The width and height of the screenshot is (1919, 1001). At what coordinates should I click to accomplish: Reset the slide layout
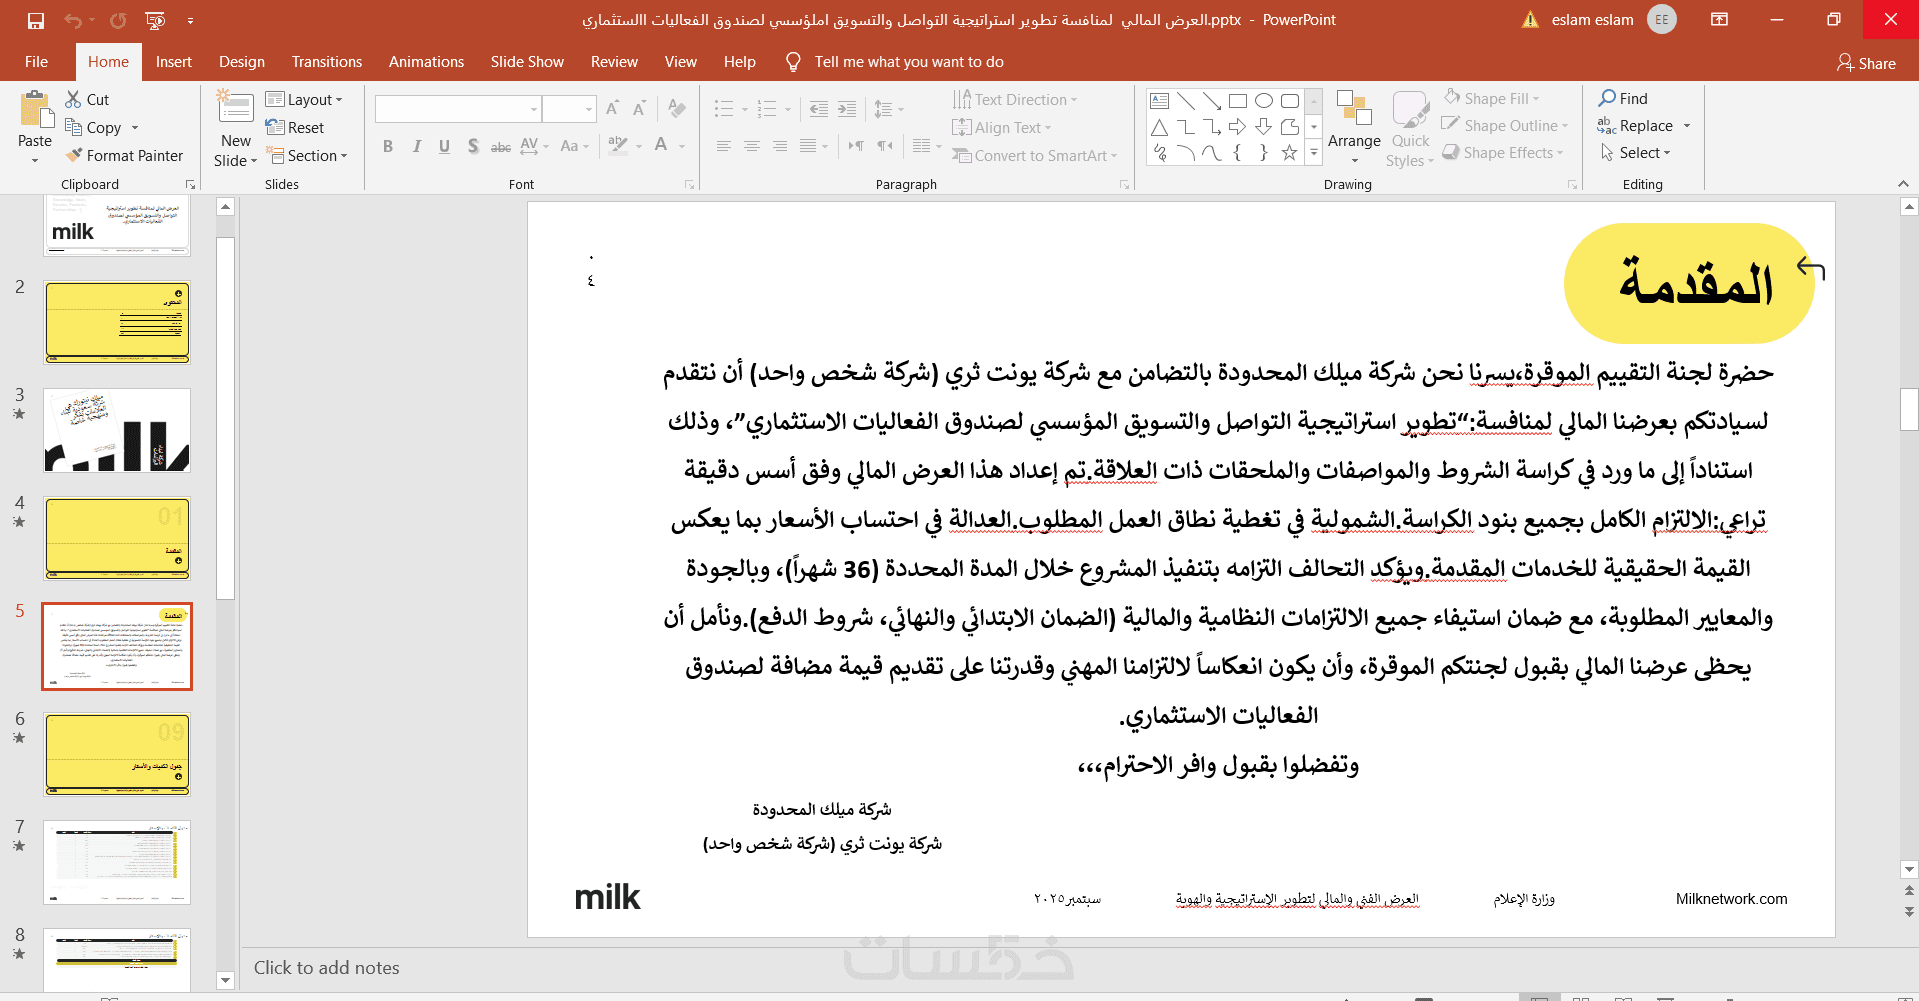(295, 127)
